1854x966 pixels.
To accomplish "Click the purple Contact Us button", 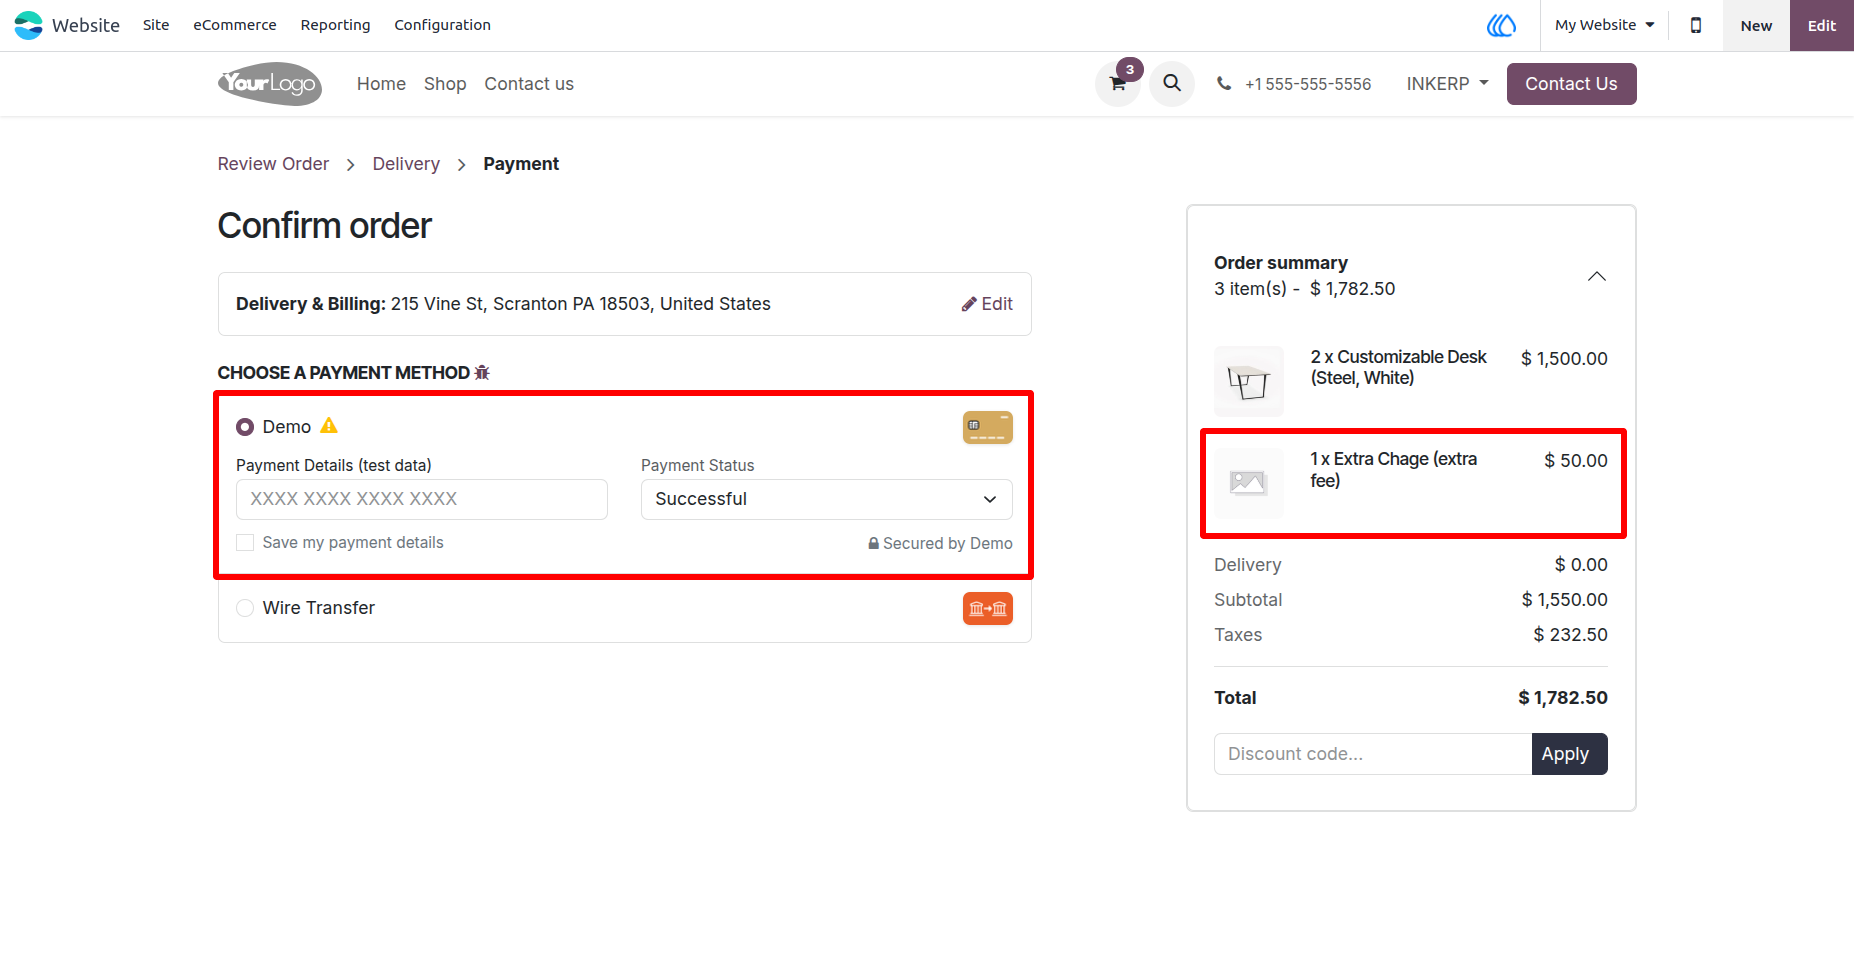I will (x=1571, y=84).
